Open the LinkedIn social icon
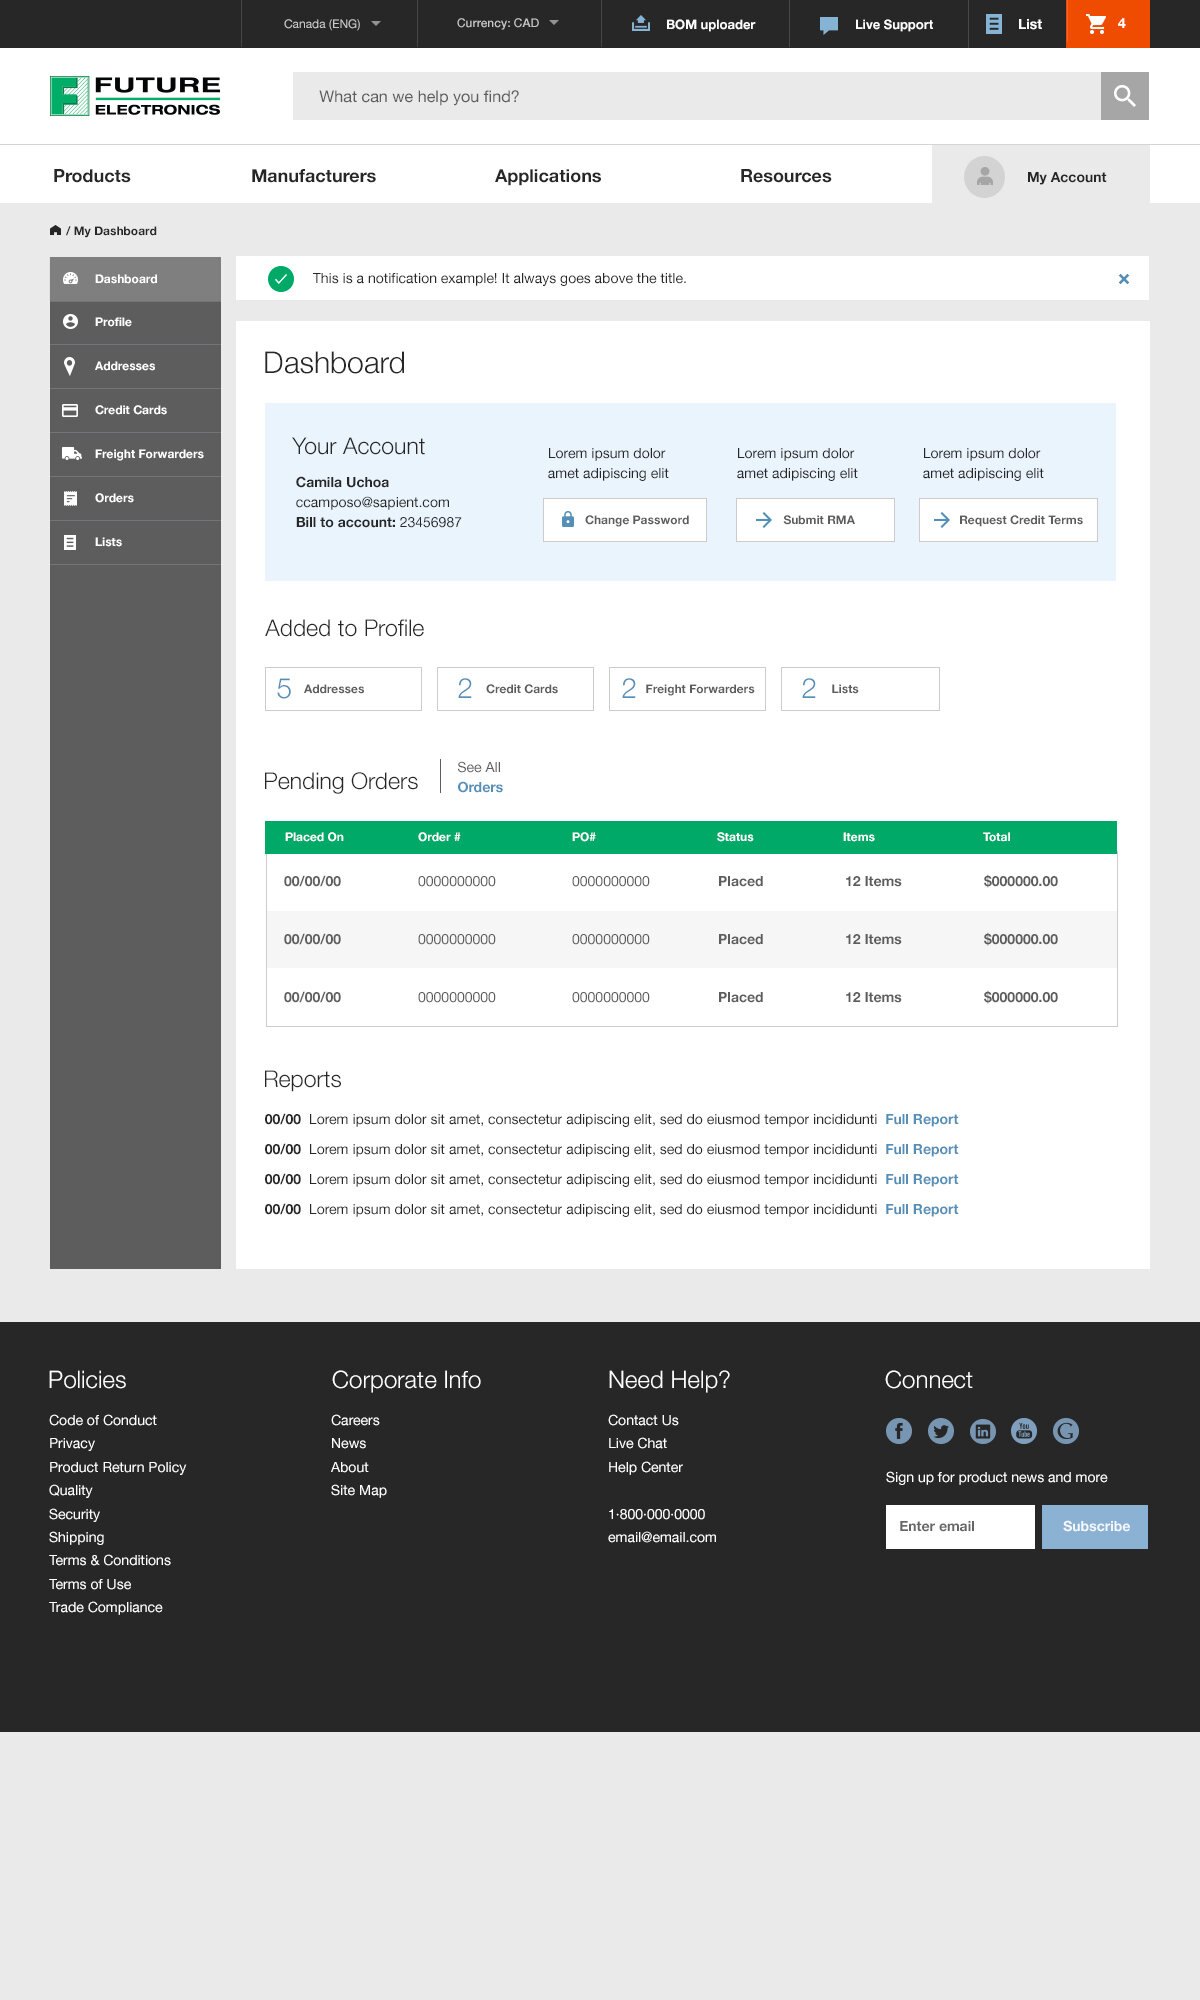The height and width of the screenshot is (2000, 1200). (983, 1431)
